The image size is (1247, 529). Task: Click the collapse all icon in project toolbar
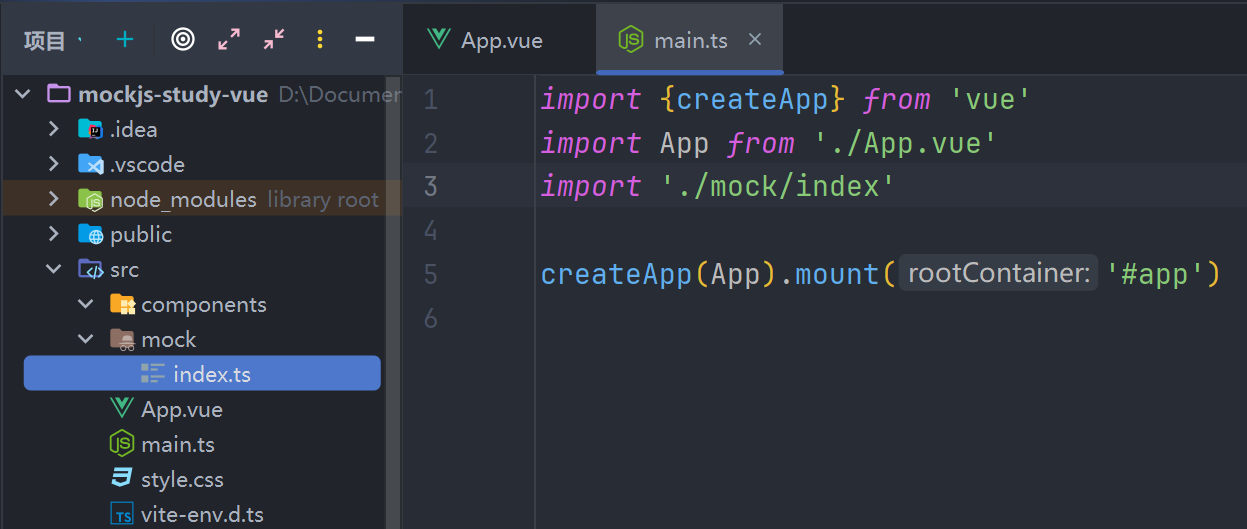coord(274,39)
